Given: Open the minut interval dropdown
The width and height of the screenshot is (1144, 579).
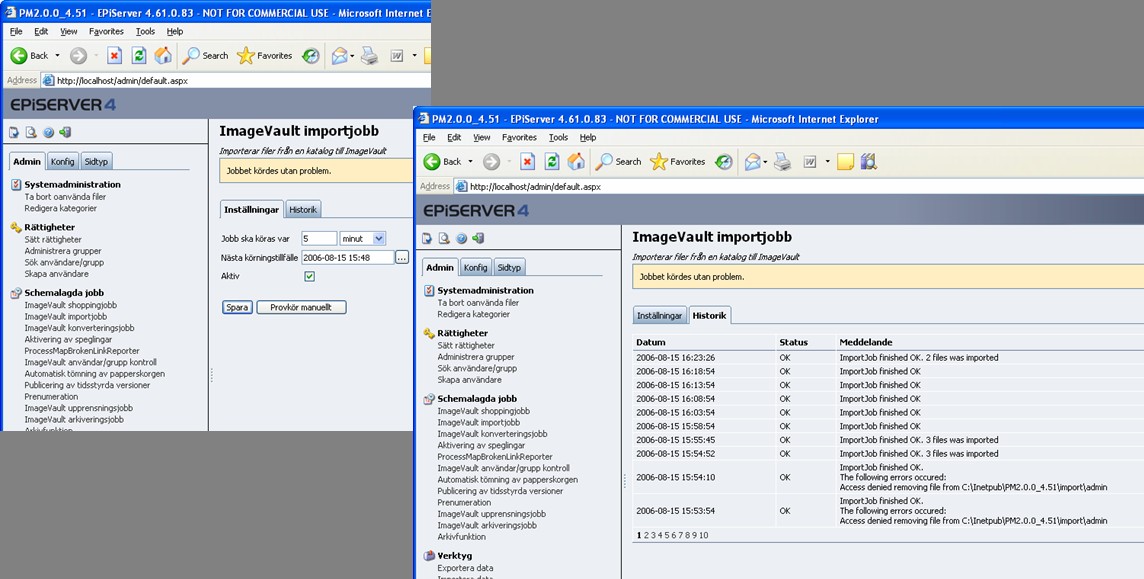Looking at the screenshot, I should pyautogui.click(x=363, y=238).
